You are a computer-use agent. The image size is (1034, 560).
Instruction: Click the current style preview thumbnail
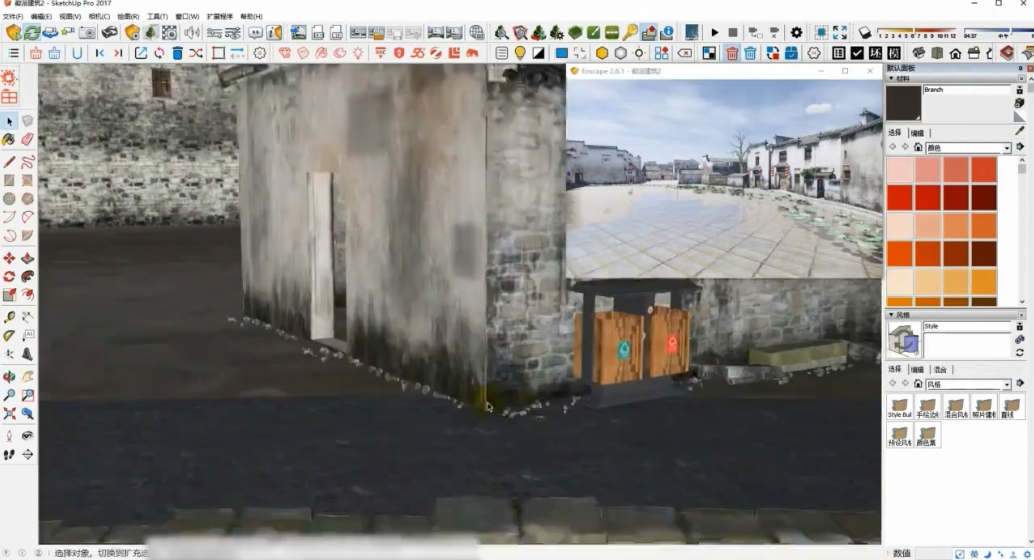coord(903,340)
